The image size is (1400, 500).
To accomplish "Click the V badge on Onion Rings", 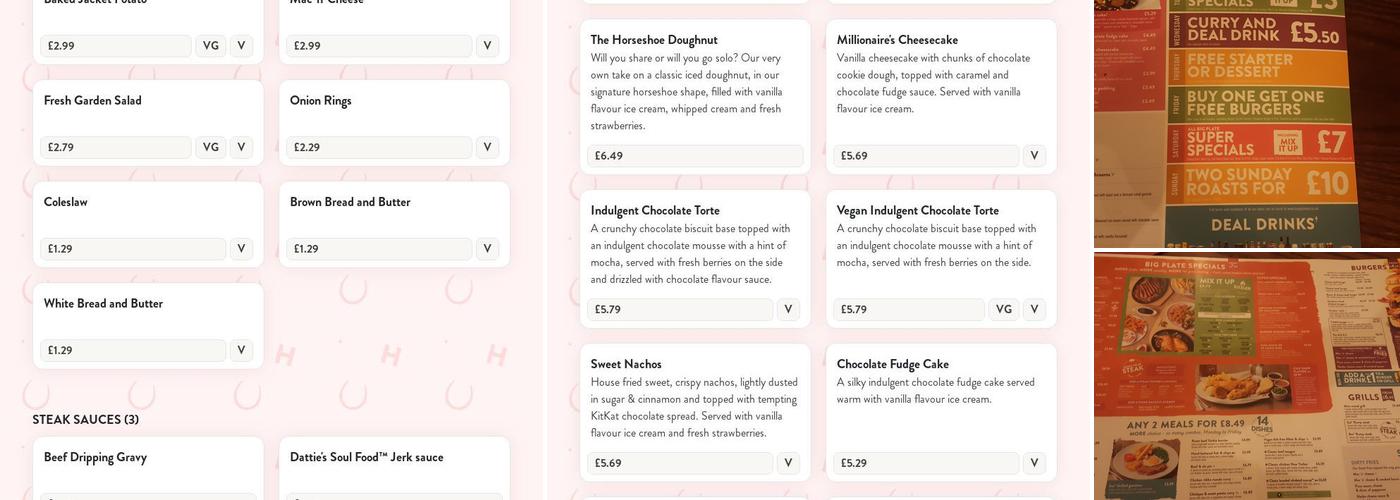I will click(487, 147).
